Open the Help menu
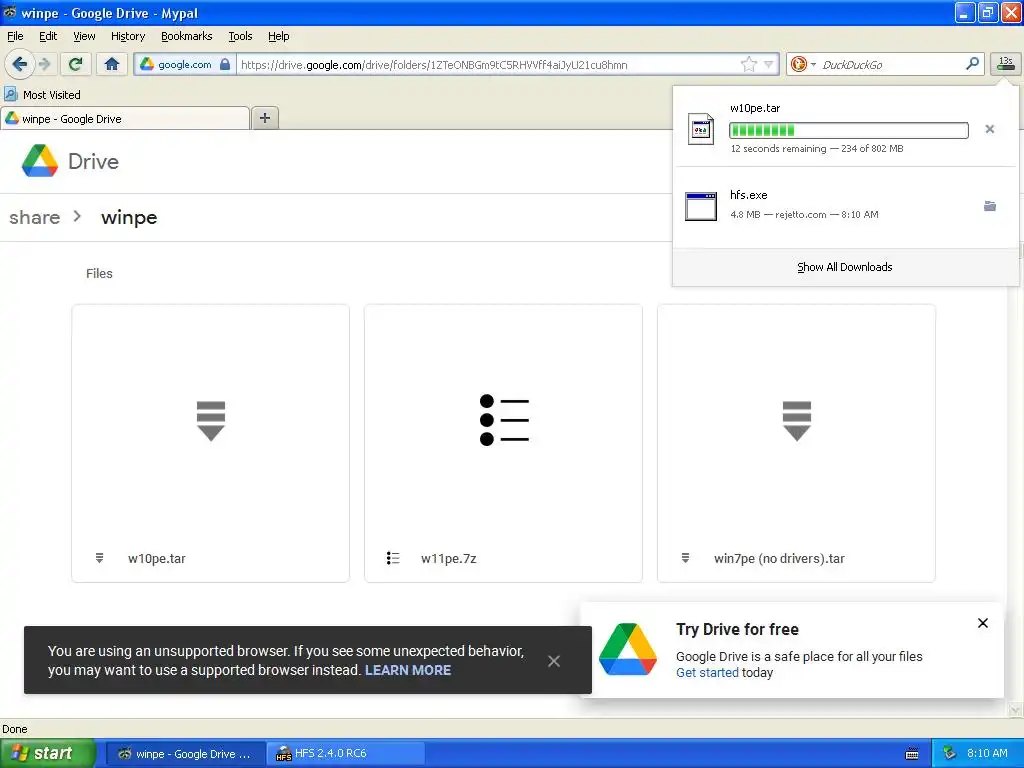The height and width of the screenshot is (768, 1024). (278, 36)
